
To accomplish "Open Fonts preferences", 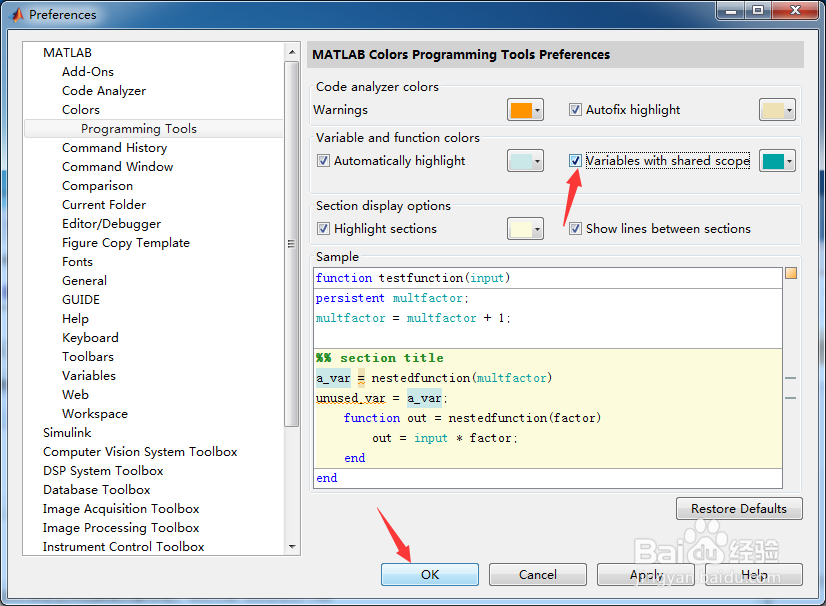I will 77,261.
